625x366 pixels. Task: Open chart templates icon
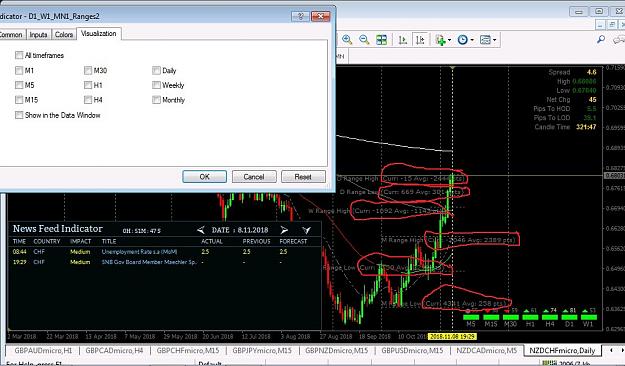tap(485, 39)
